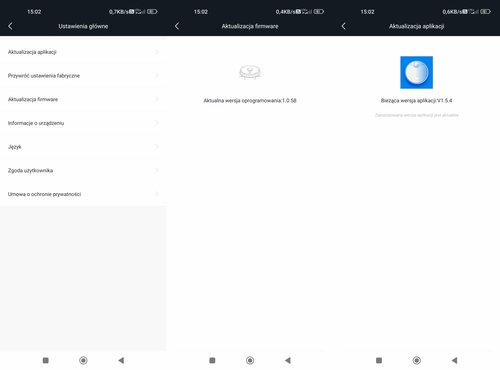Tap back arrow on Aktualizacja firmware screen
Image resolution: width=500 pixels, height=370 pixels.
click(x=177, y=26)
